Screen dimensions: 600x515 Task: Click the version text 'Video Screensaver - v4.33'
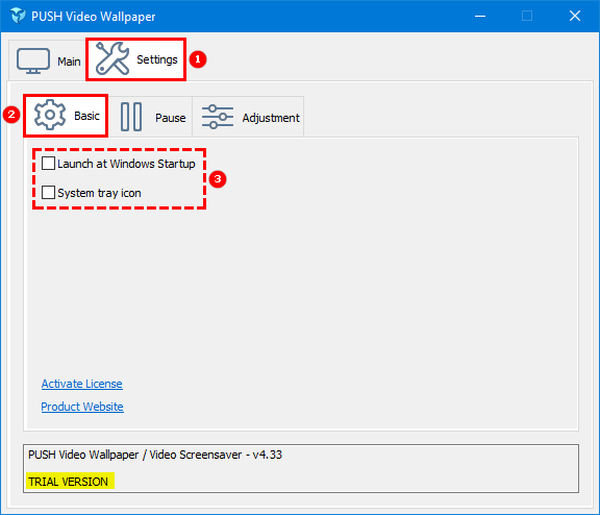[x=216, y=455]
